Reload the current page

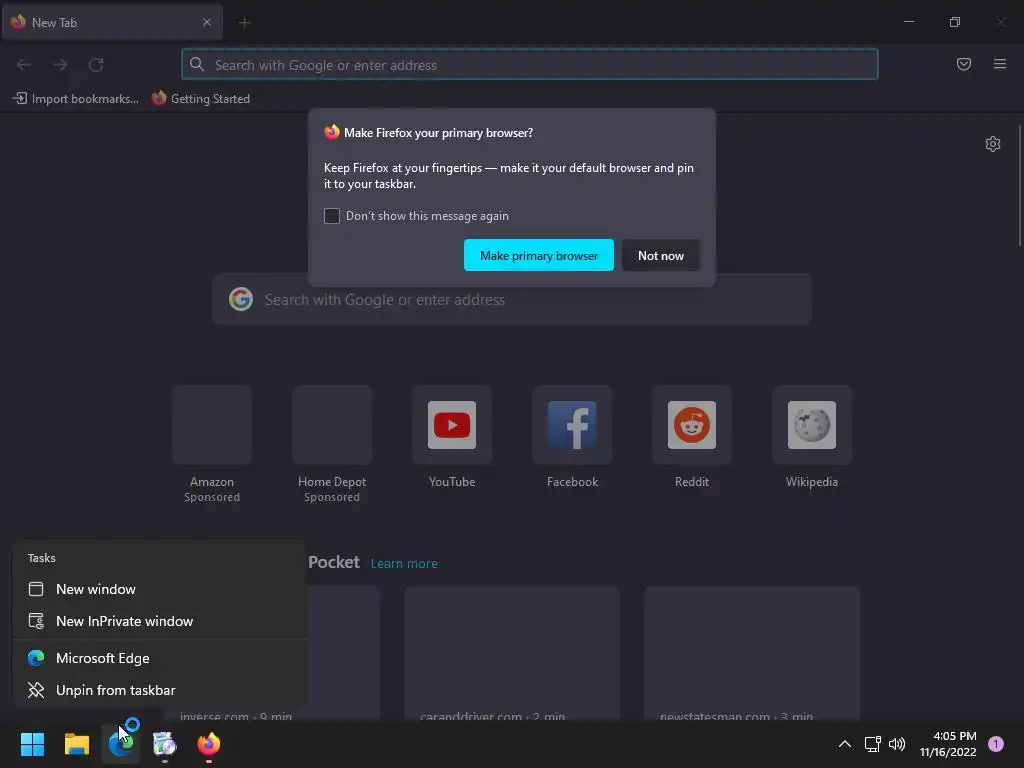click(x=96, y=65)
